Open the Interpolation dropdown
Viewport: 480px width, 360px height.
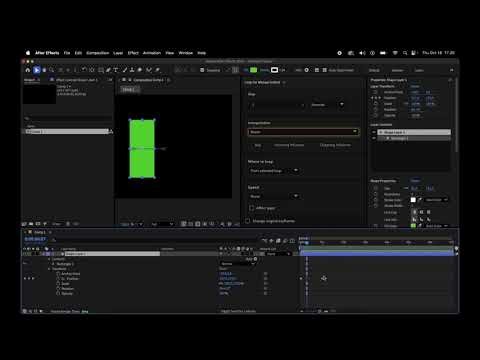[303, 132]
